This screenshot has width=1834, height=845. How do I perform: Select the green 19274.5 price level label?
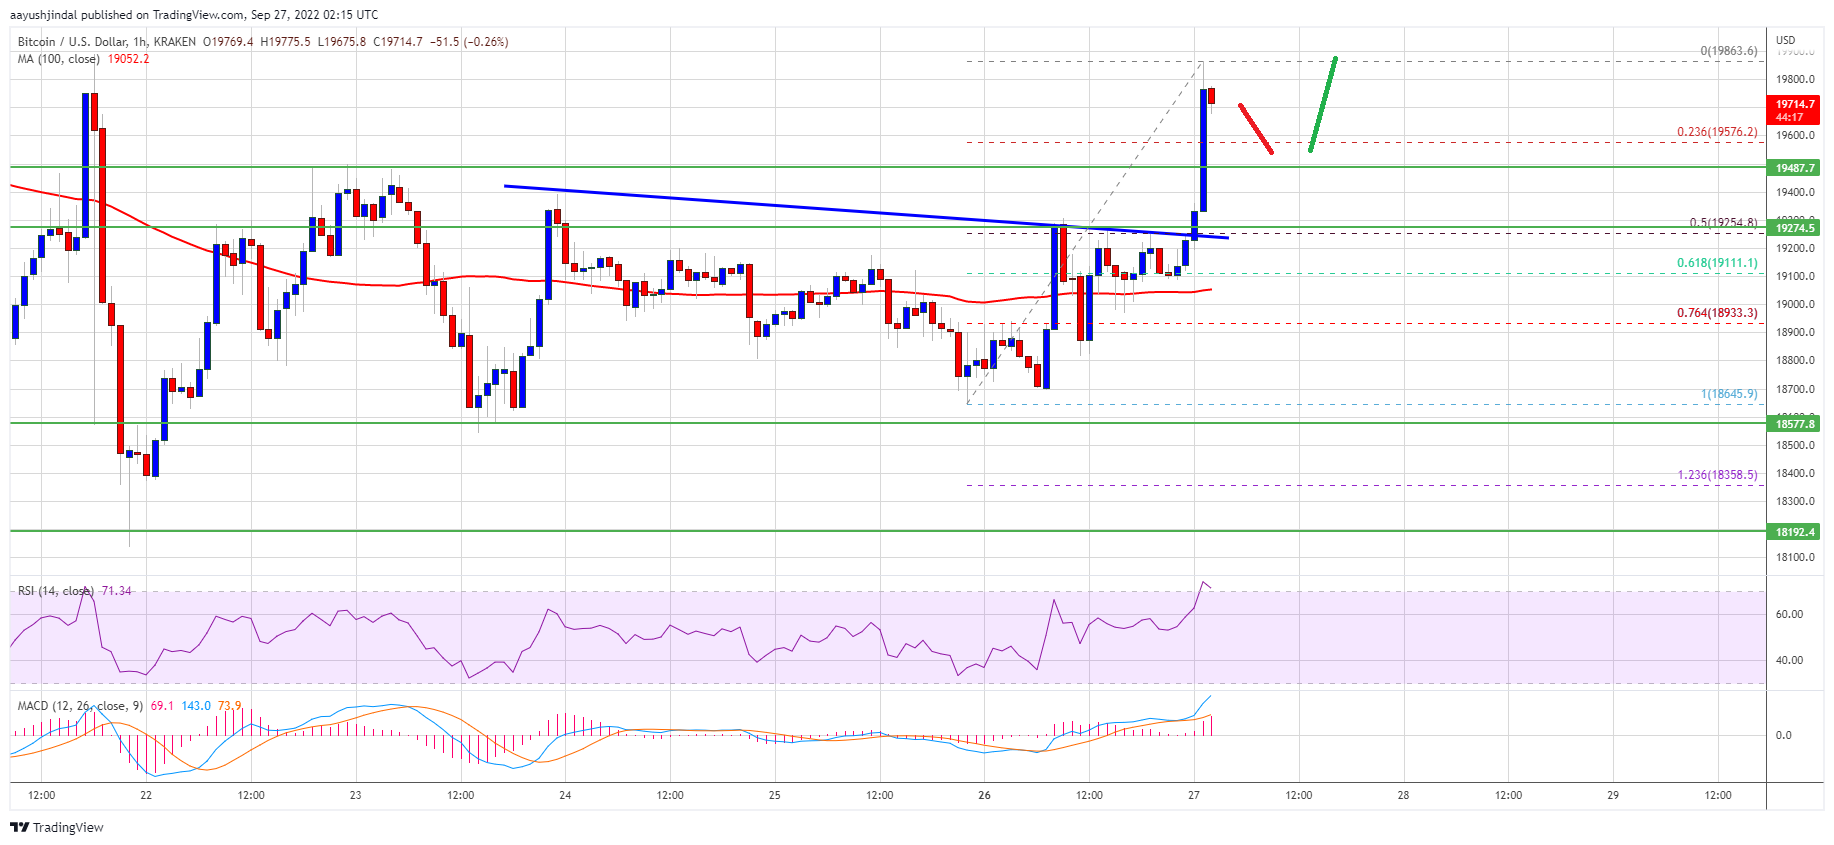tap(1795, 228)
